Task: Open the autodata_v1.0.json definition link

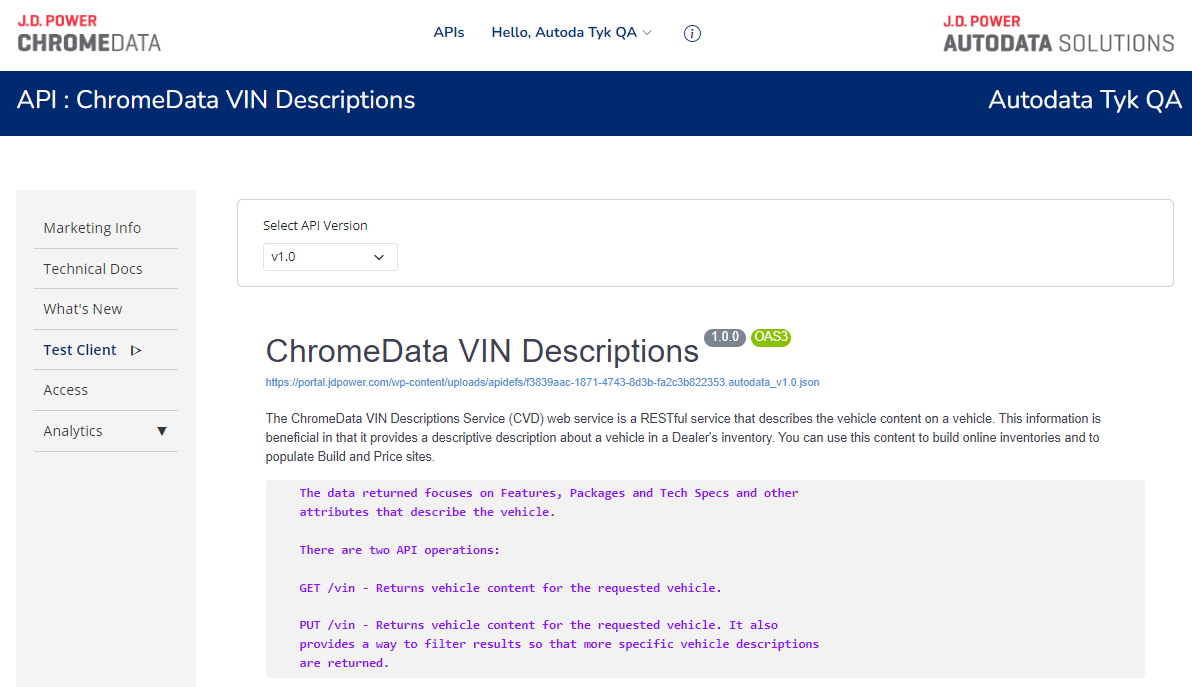Action: (542, 382)
